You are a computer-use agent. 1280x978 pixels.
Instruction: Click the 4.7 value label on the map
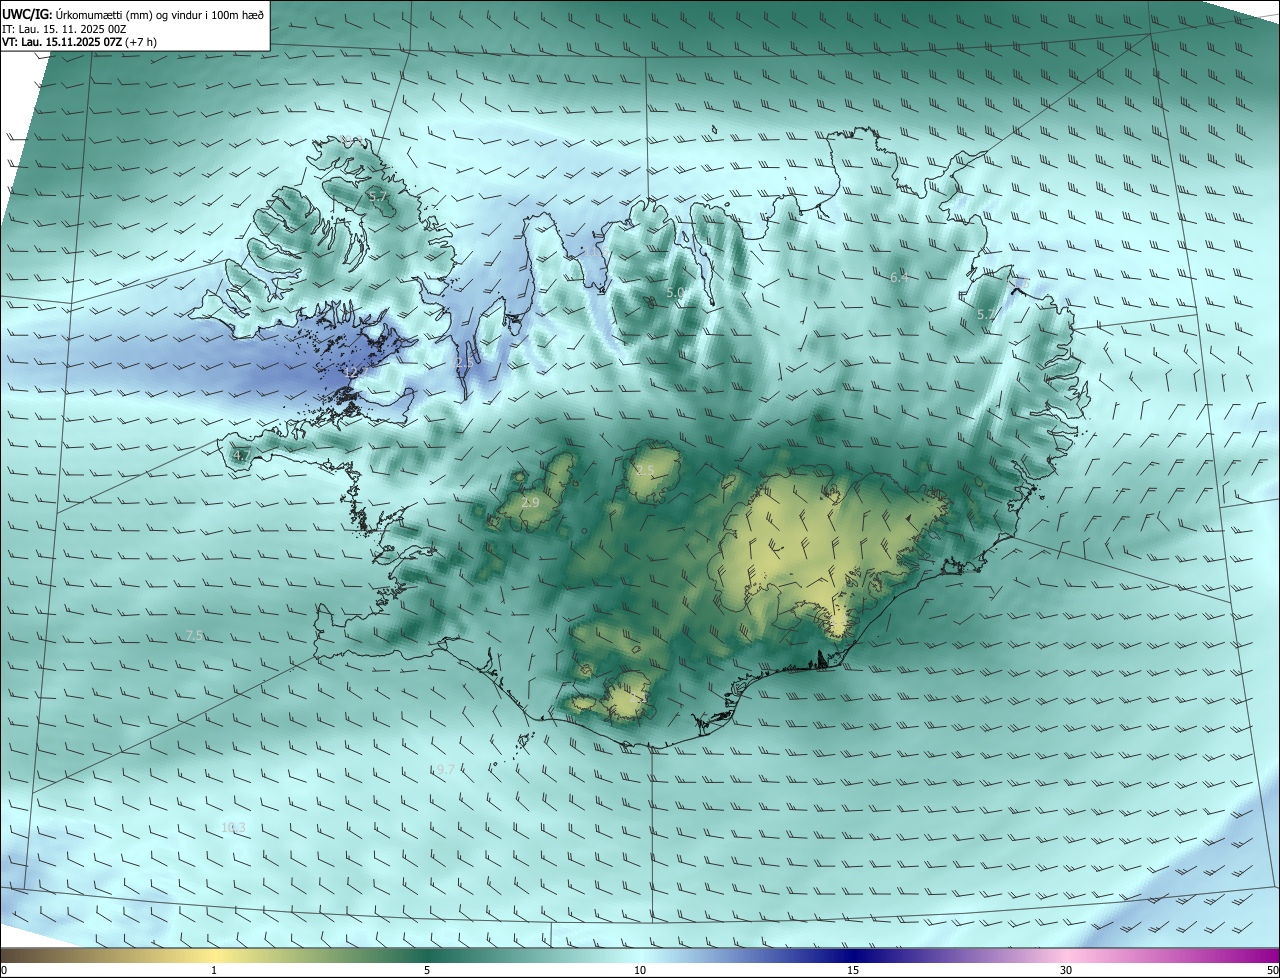[x=241, y=456]
